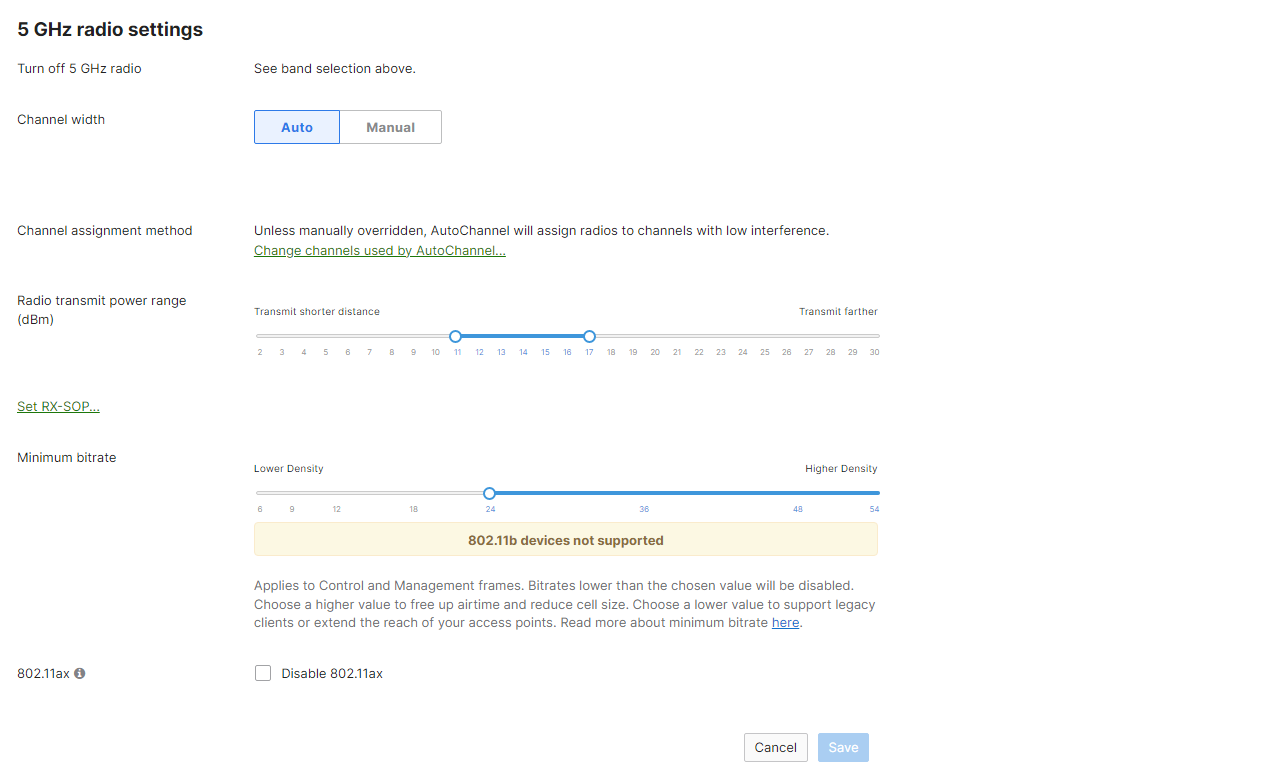Click the minimum transmit power slider handle
Image resolution: width=1282 pixels, height=770 pixels.
[456, 336]
